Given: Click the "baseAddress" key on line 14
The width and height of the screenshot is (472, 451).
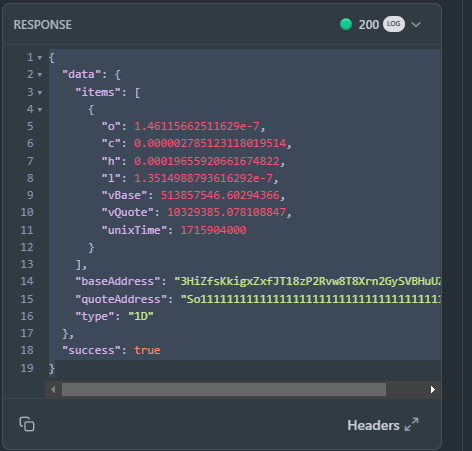Looking at the screenshot, I should (118, 281).
